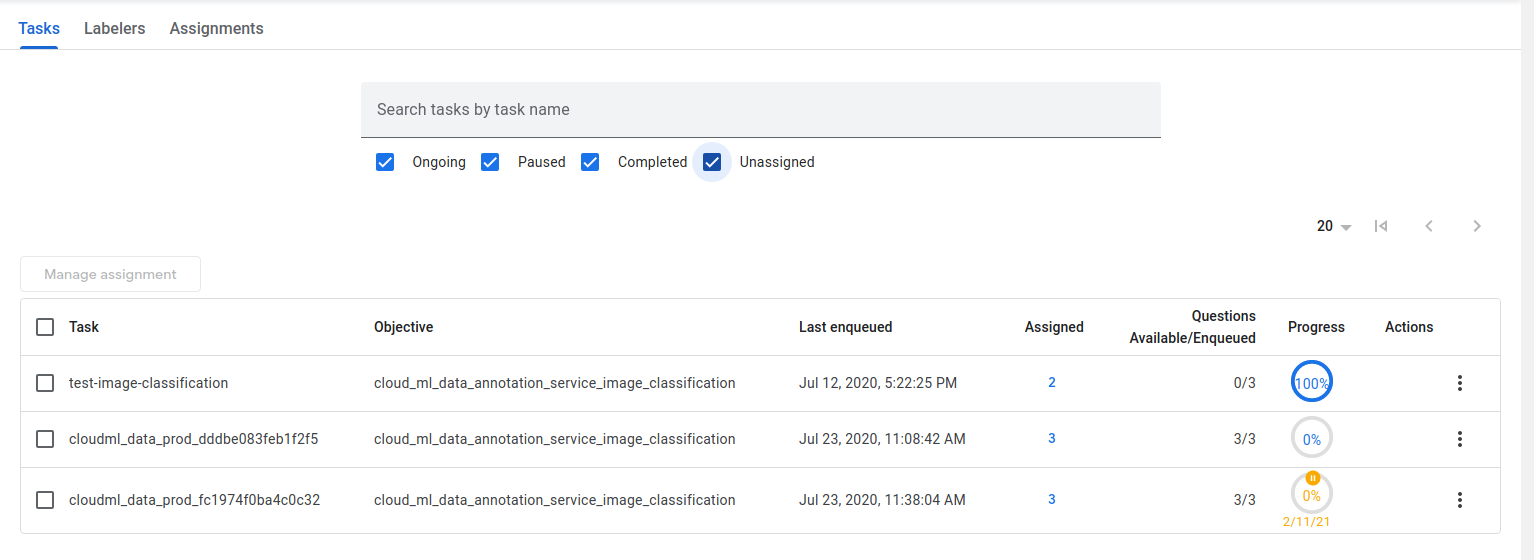Click the search tasks by name field
This screenshot has height=560, width=1534.
760,109
